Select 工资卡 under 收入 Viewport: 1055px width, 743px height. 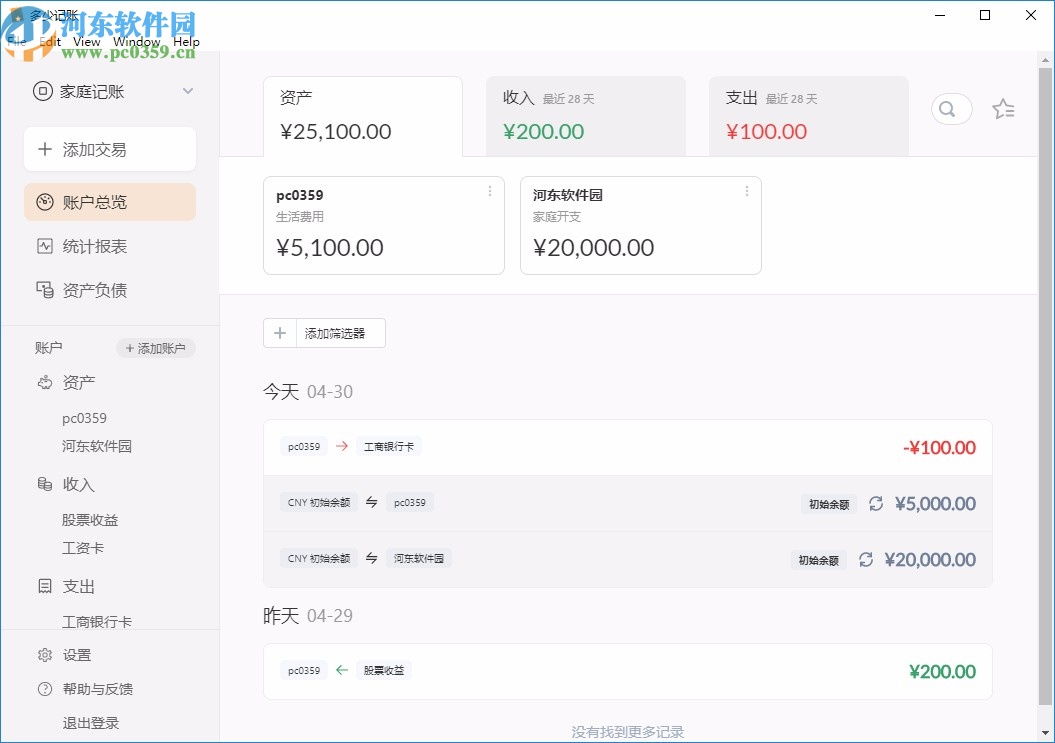click(83, 548)
